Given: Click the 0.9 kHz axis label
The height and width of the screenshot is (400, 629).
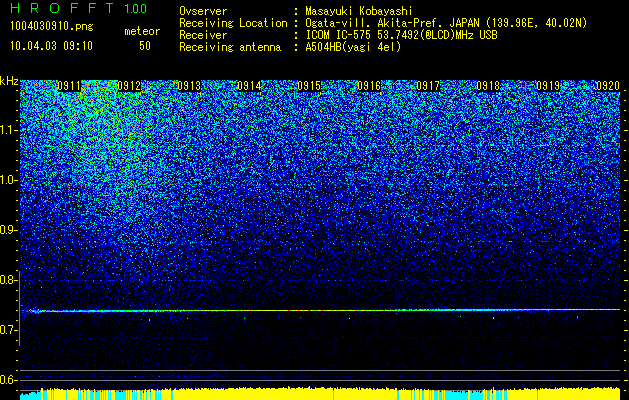Looking at the screenshot, I should point(9,230).
